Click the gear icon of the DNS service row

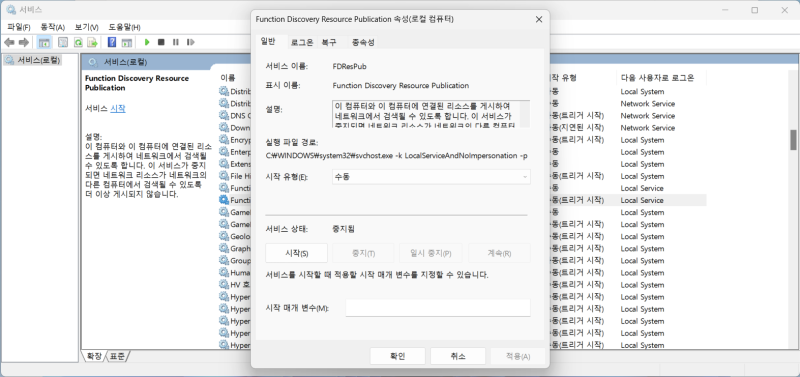point(223,115)
